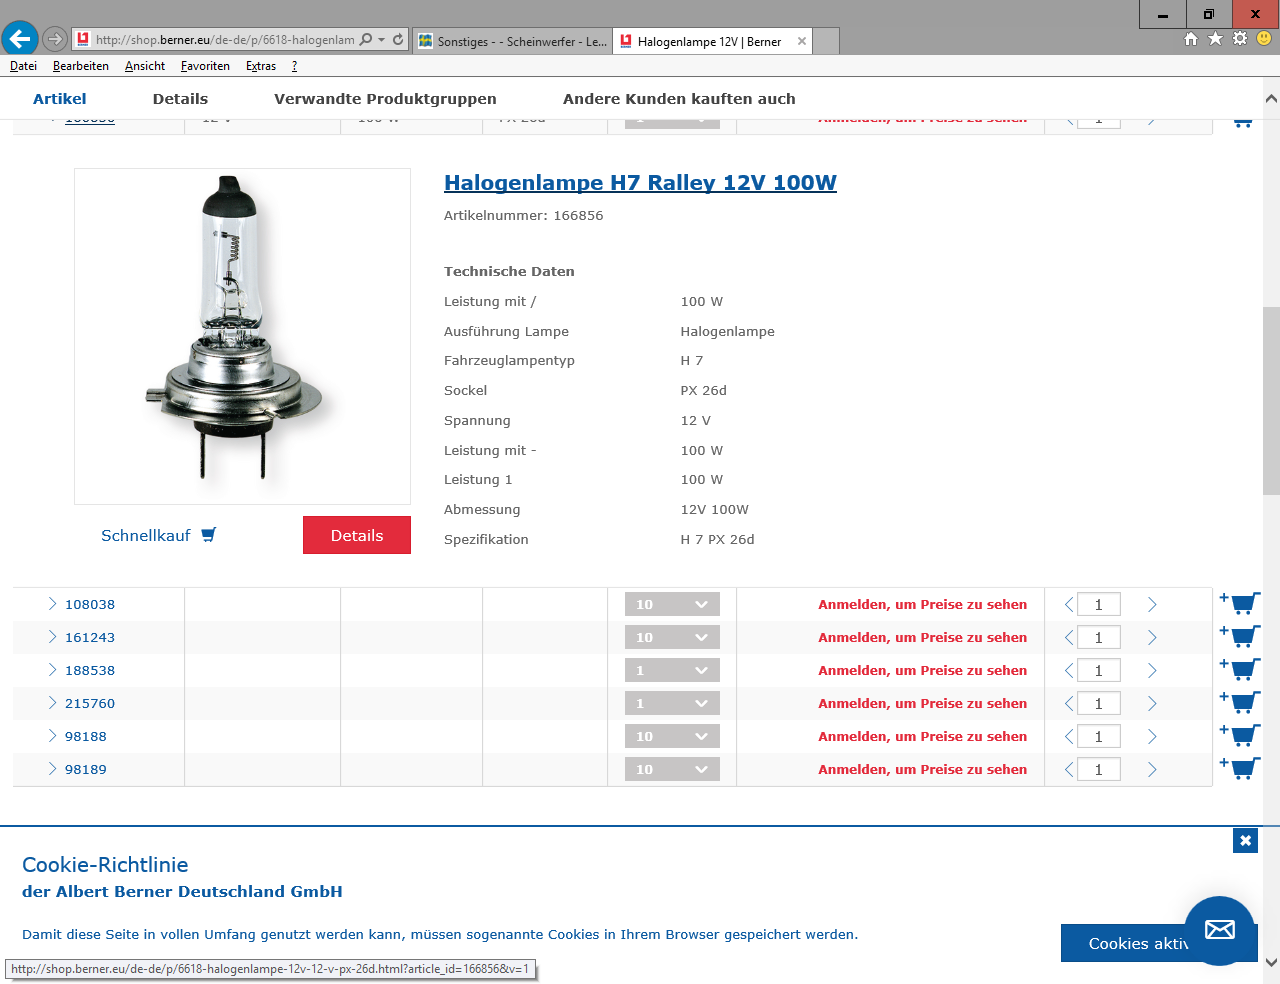Click the smiley feedback icon
1280x984 pixels.
tap(1264, 38)
